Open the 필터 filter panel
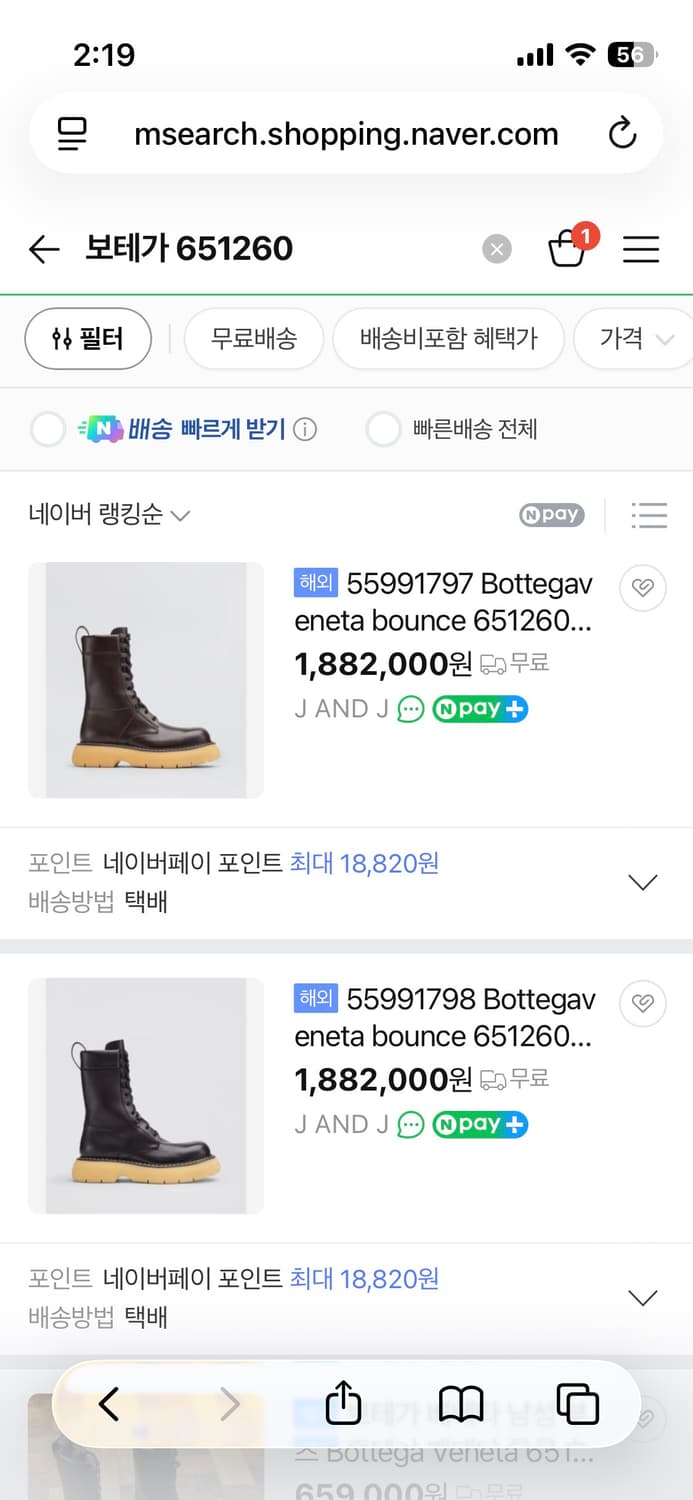 (x=88, y=339)
